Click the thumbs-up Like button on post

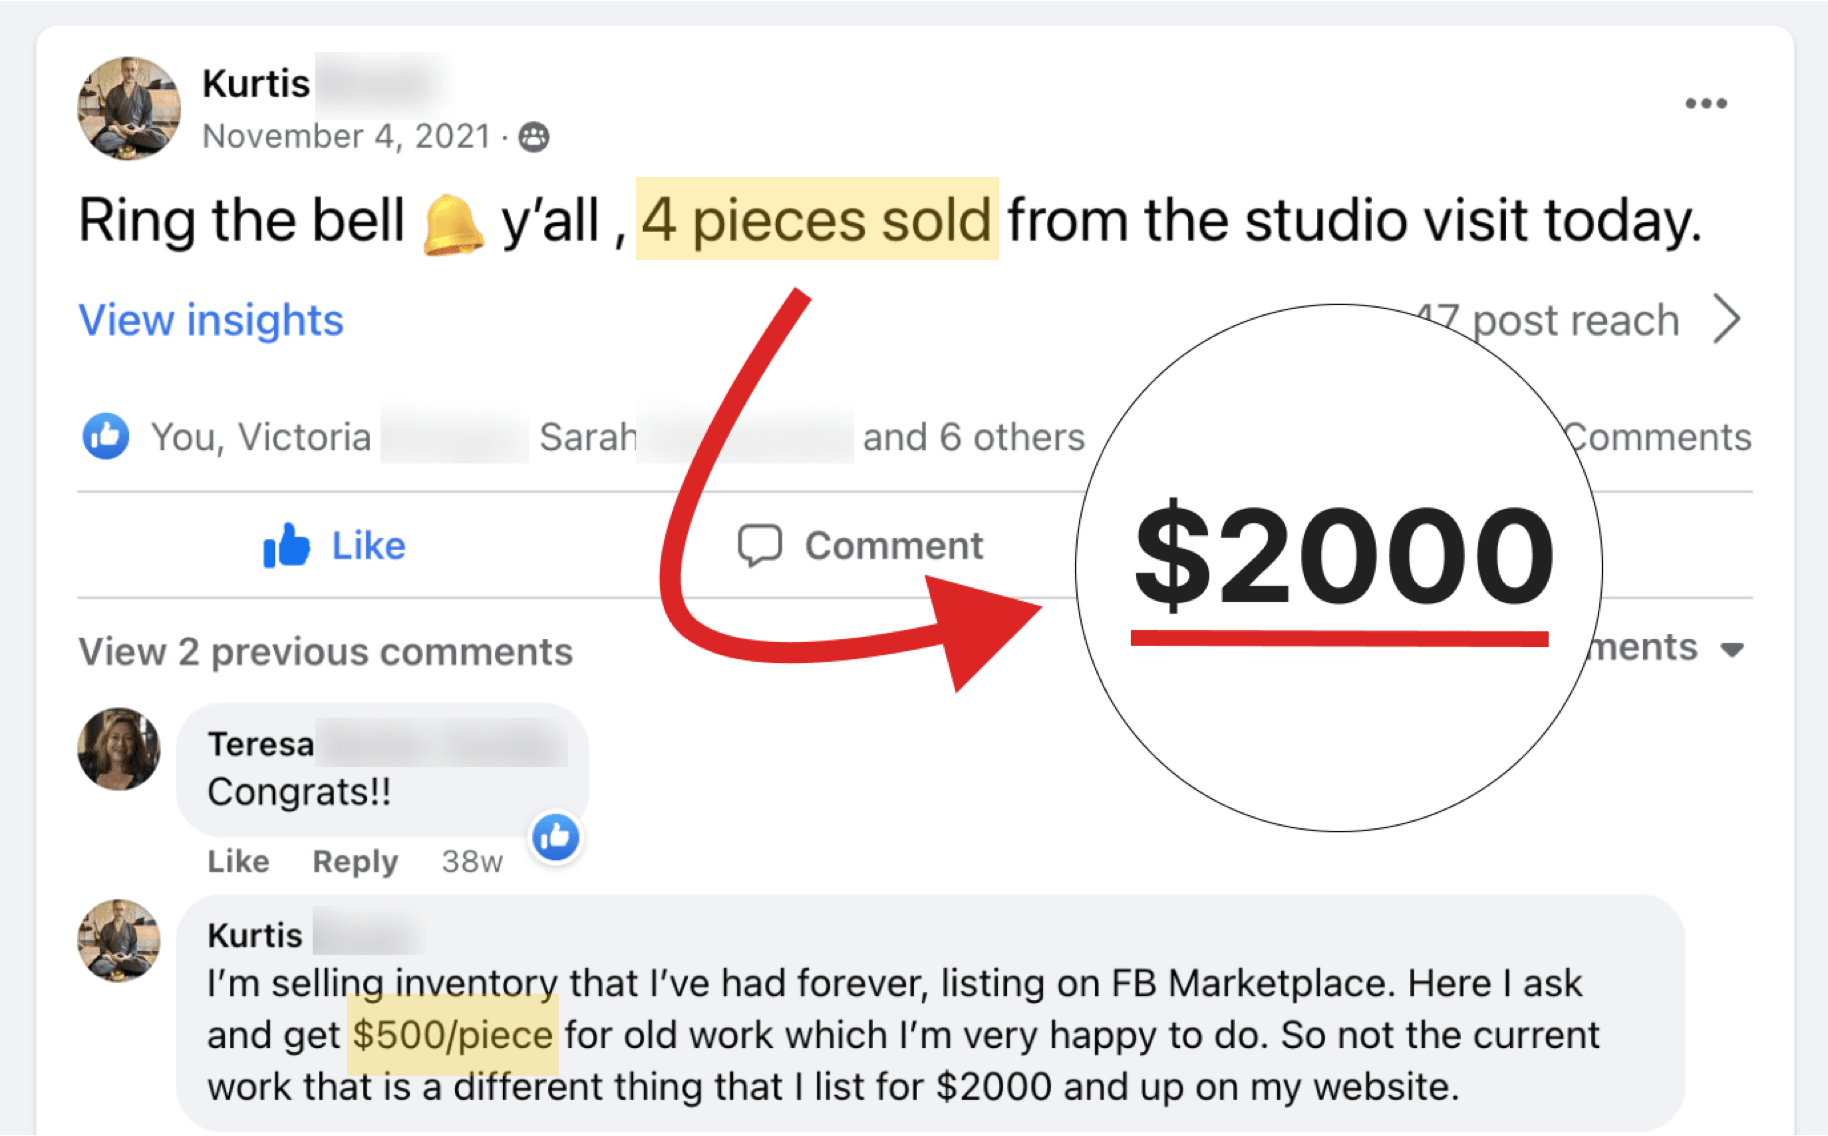[334, 546]
